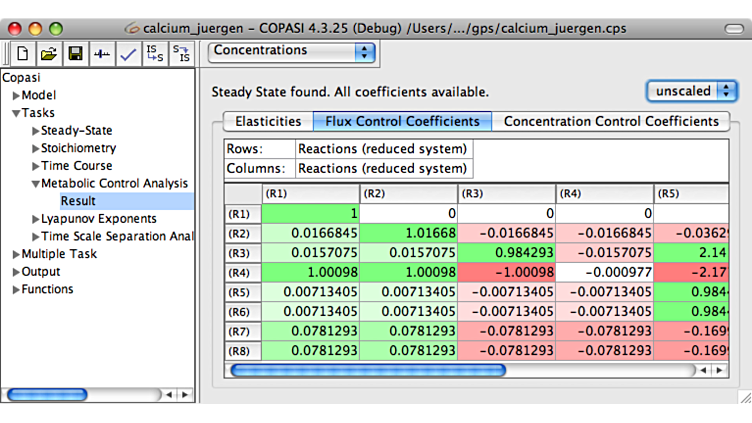
Task: Select the Flux Control Coefficients tab
Action: tap(403, 121)
